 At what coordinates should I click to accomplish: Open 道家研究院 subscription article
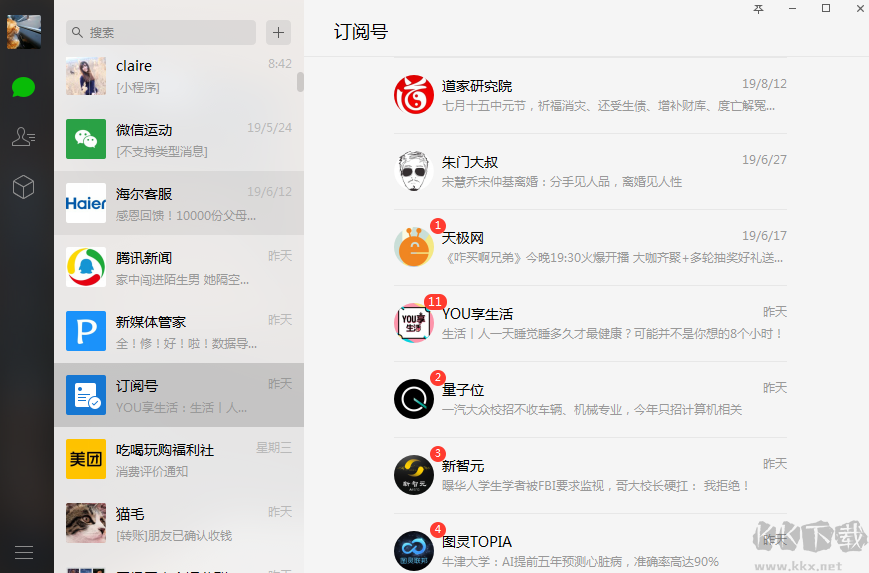click(x=590, y=95)
